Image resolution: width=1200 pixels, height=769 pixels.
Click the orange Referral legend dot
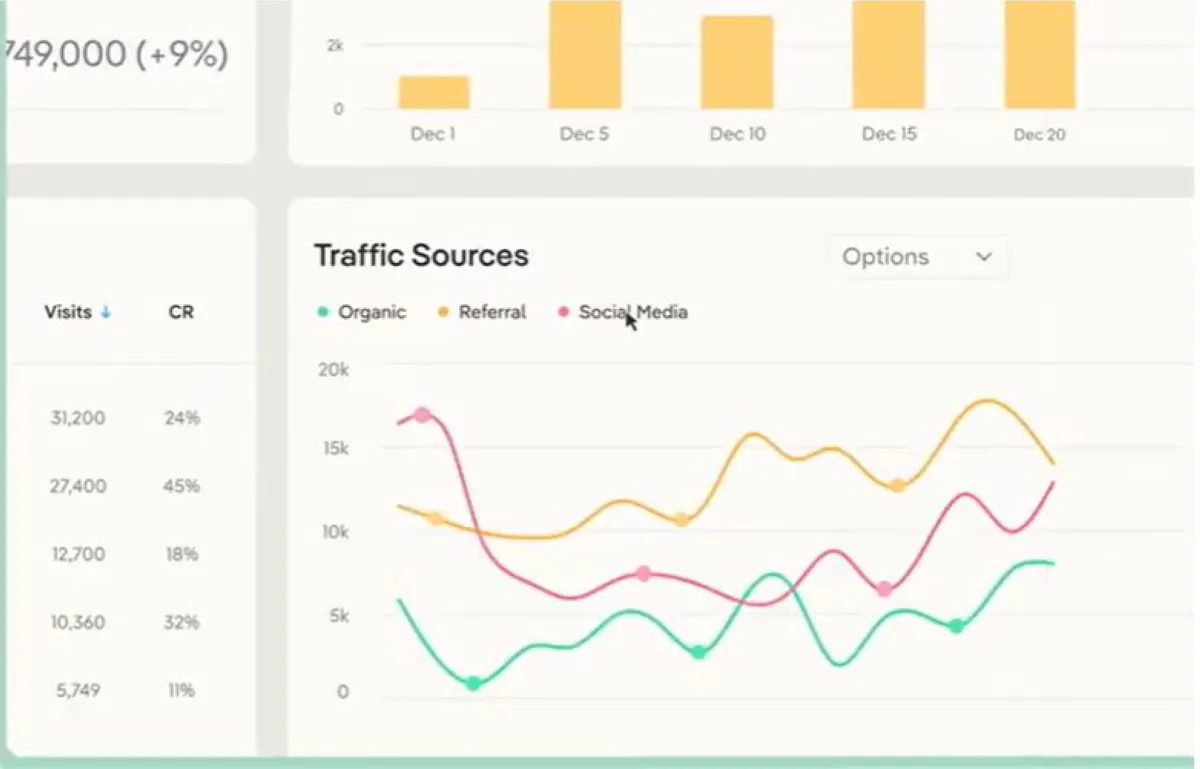[x=443, y=312]
